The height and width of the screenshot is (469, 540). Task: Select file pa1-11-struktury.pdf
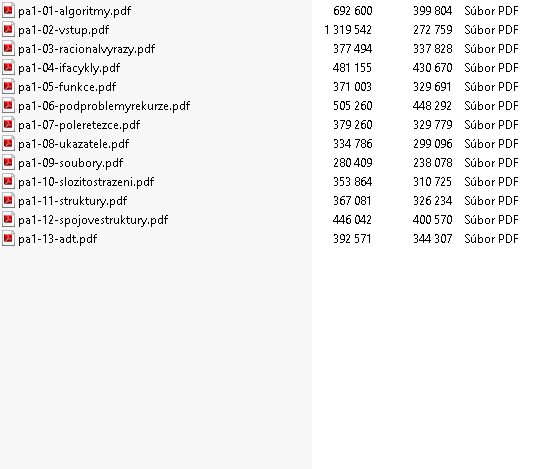pos(73,201)
